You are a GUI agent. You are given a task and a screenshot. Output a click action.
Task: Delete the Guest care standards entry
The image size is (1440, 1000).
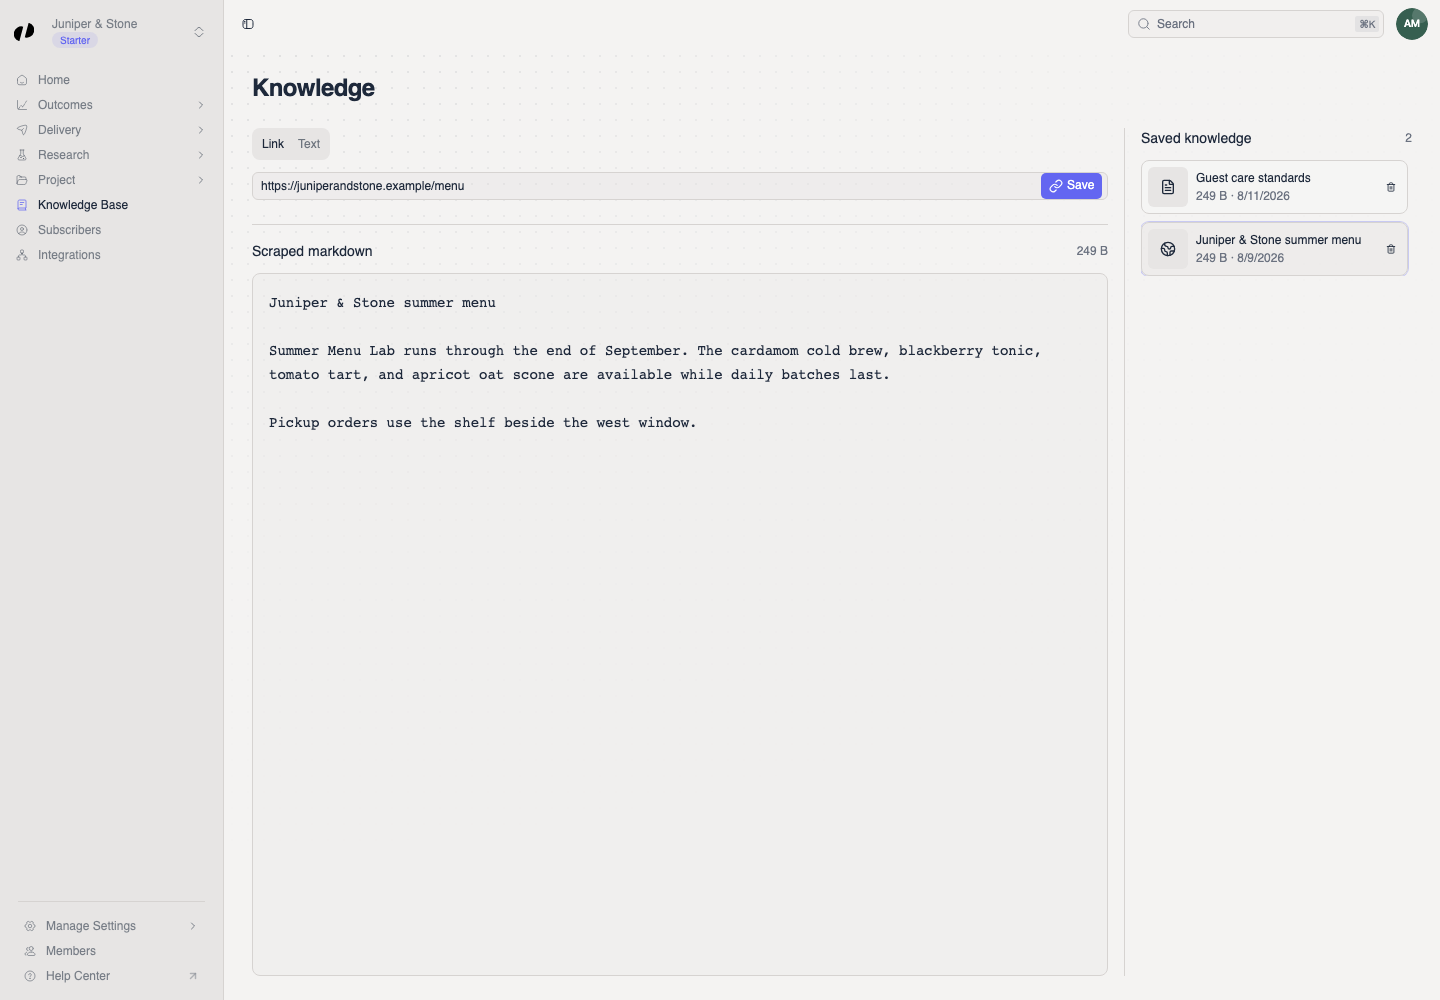[x=1391, y=187]
